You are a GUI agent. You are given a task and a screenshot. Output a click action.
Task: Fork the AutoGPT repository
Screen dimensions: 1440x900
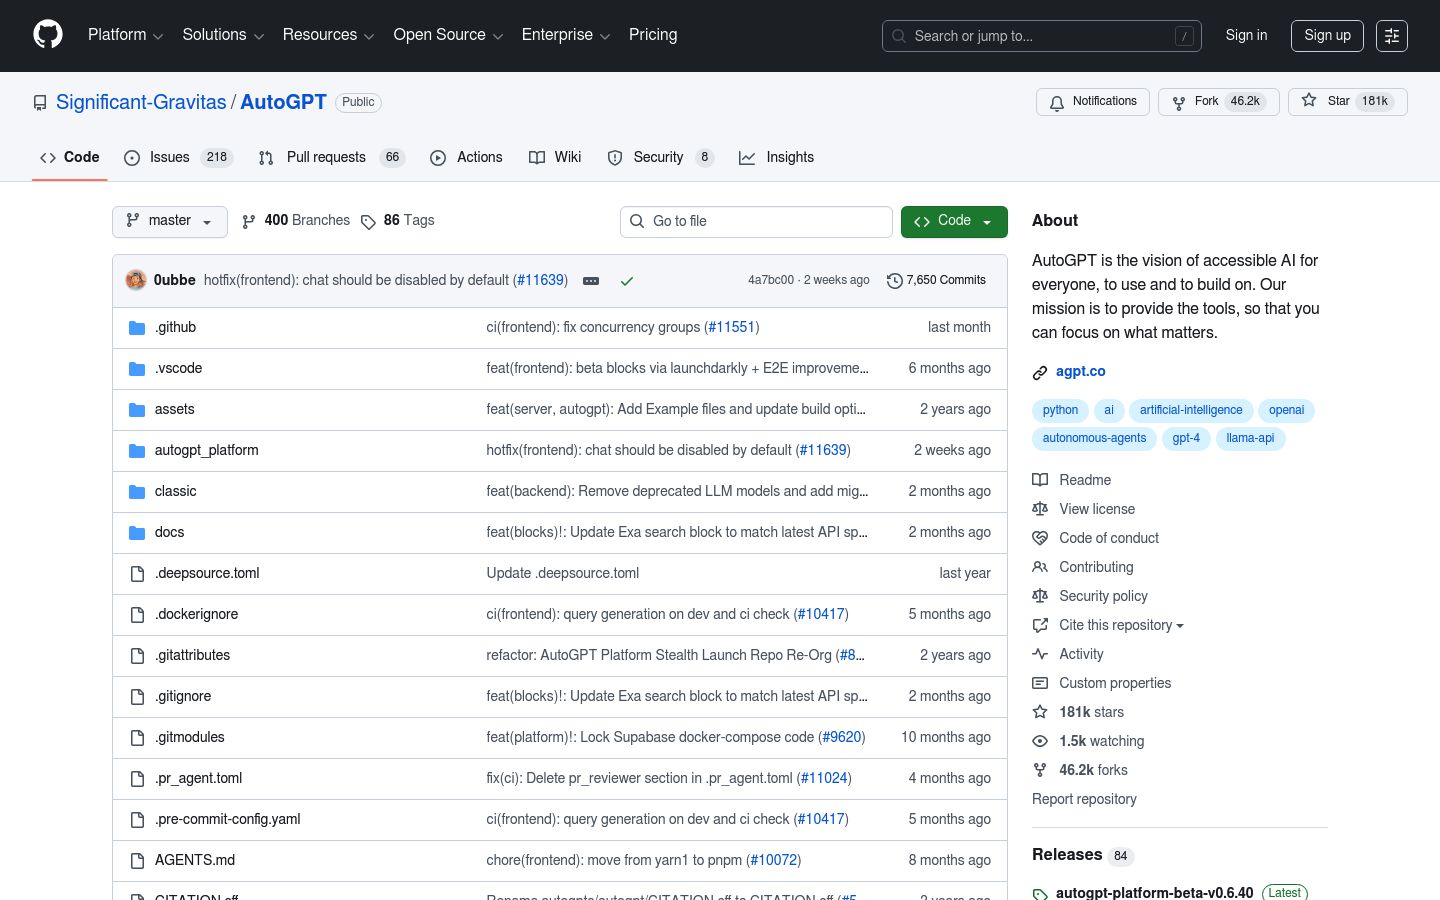1218,102
